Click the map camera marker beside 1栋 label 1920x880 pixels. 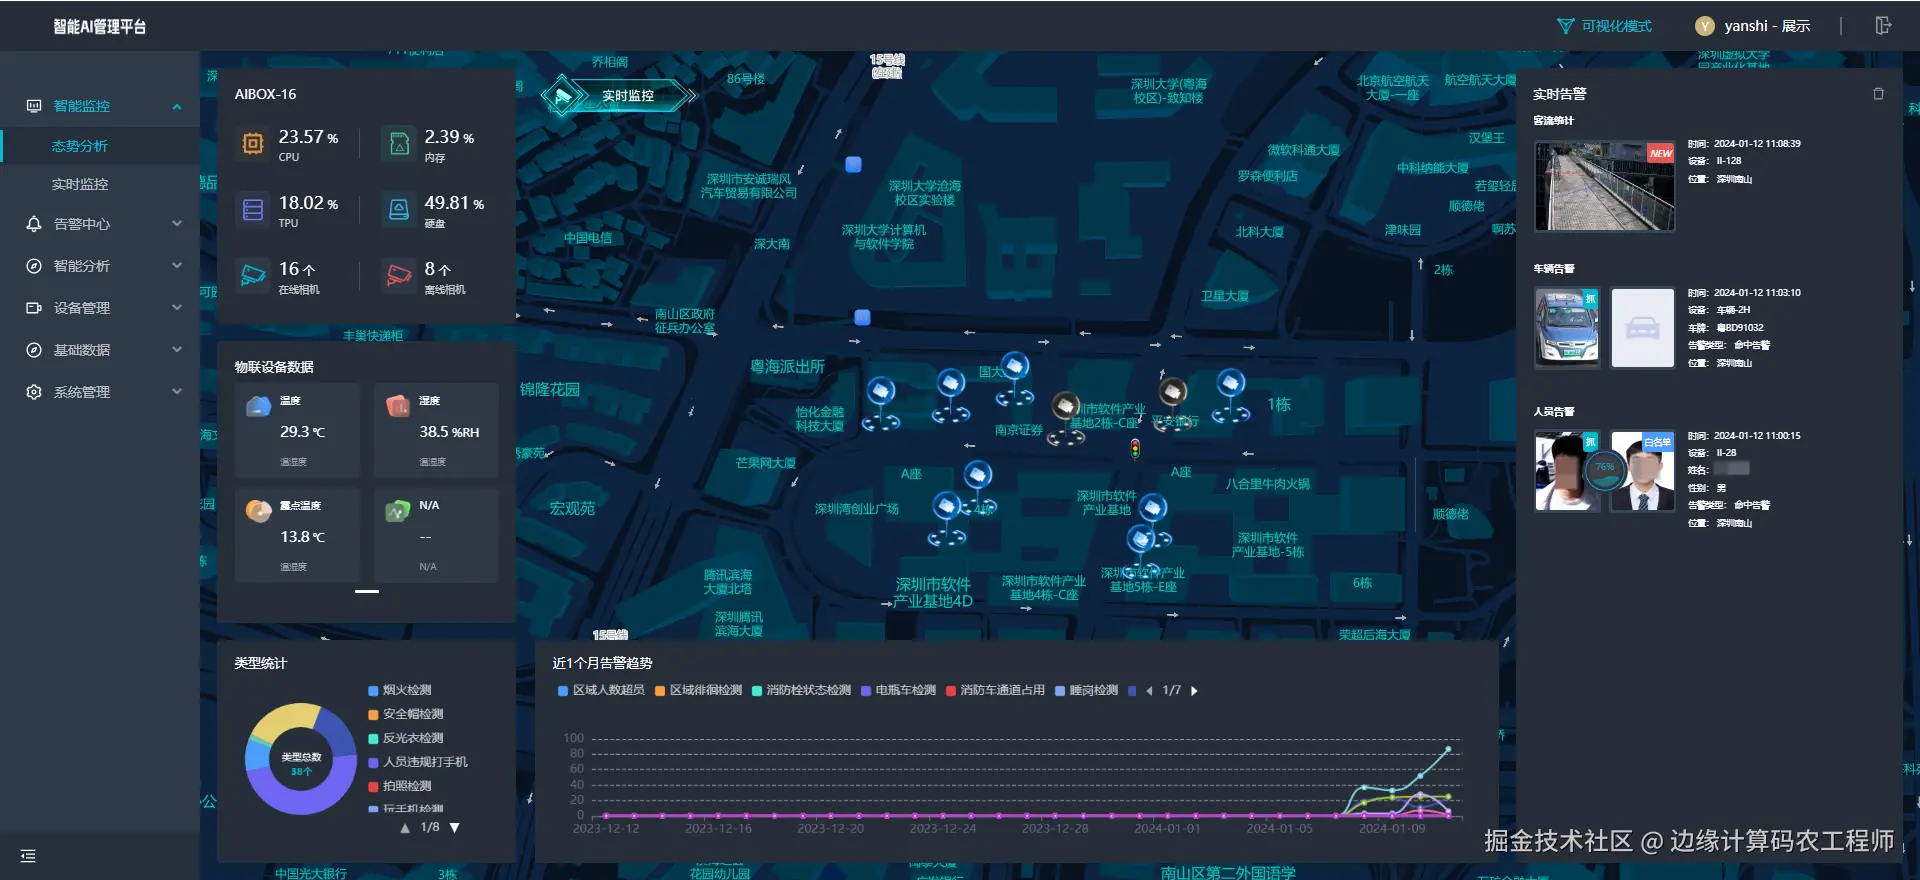click(1231, 395)
